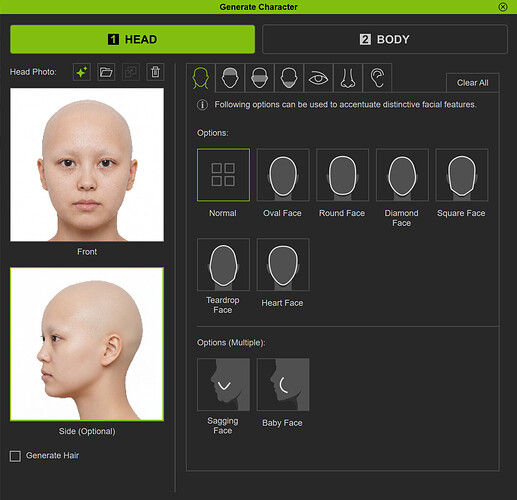This screenshot has height=500, width=517.
Task: Choose the Round Face option
Action: (343, 175)
